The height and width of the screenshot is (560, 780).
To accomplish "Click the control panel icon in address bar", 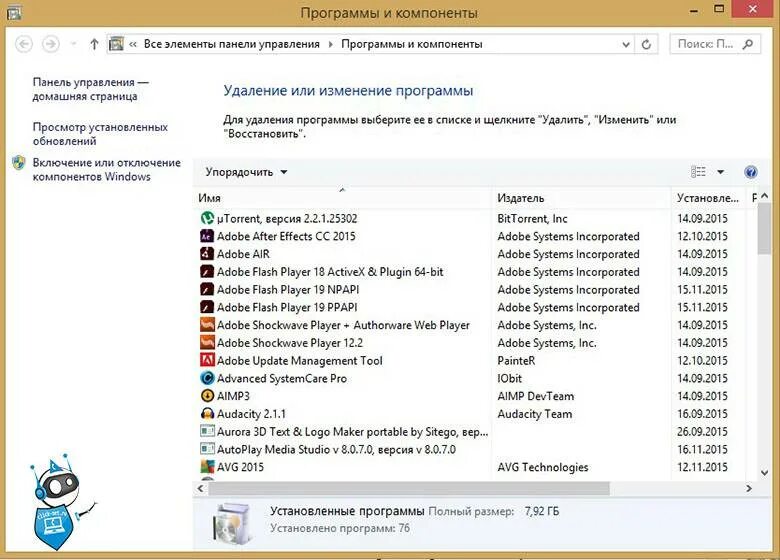I will point(116,44).
